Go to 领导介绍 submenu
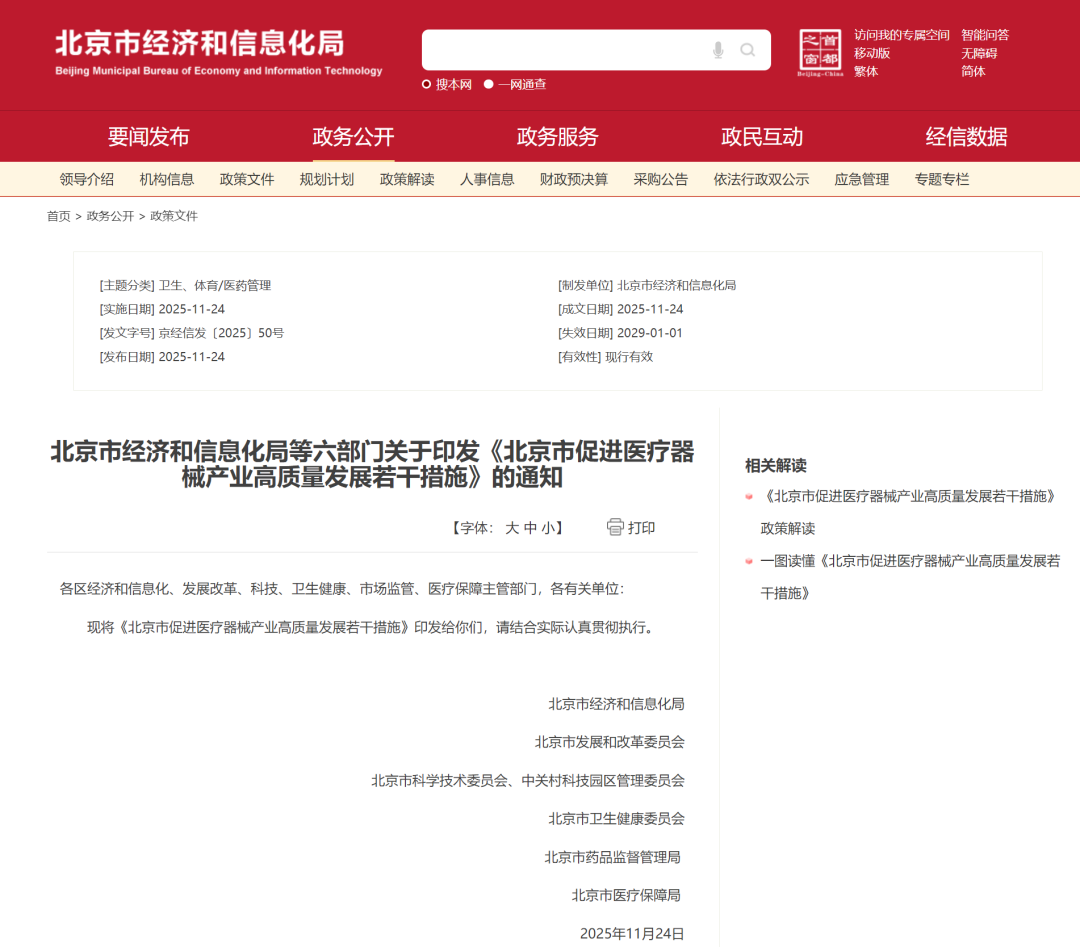The height and width of the screenshot is (947, 1080). pos(87,180)
